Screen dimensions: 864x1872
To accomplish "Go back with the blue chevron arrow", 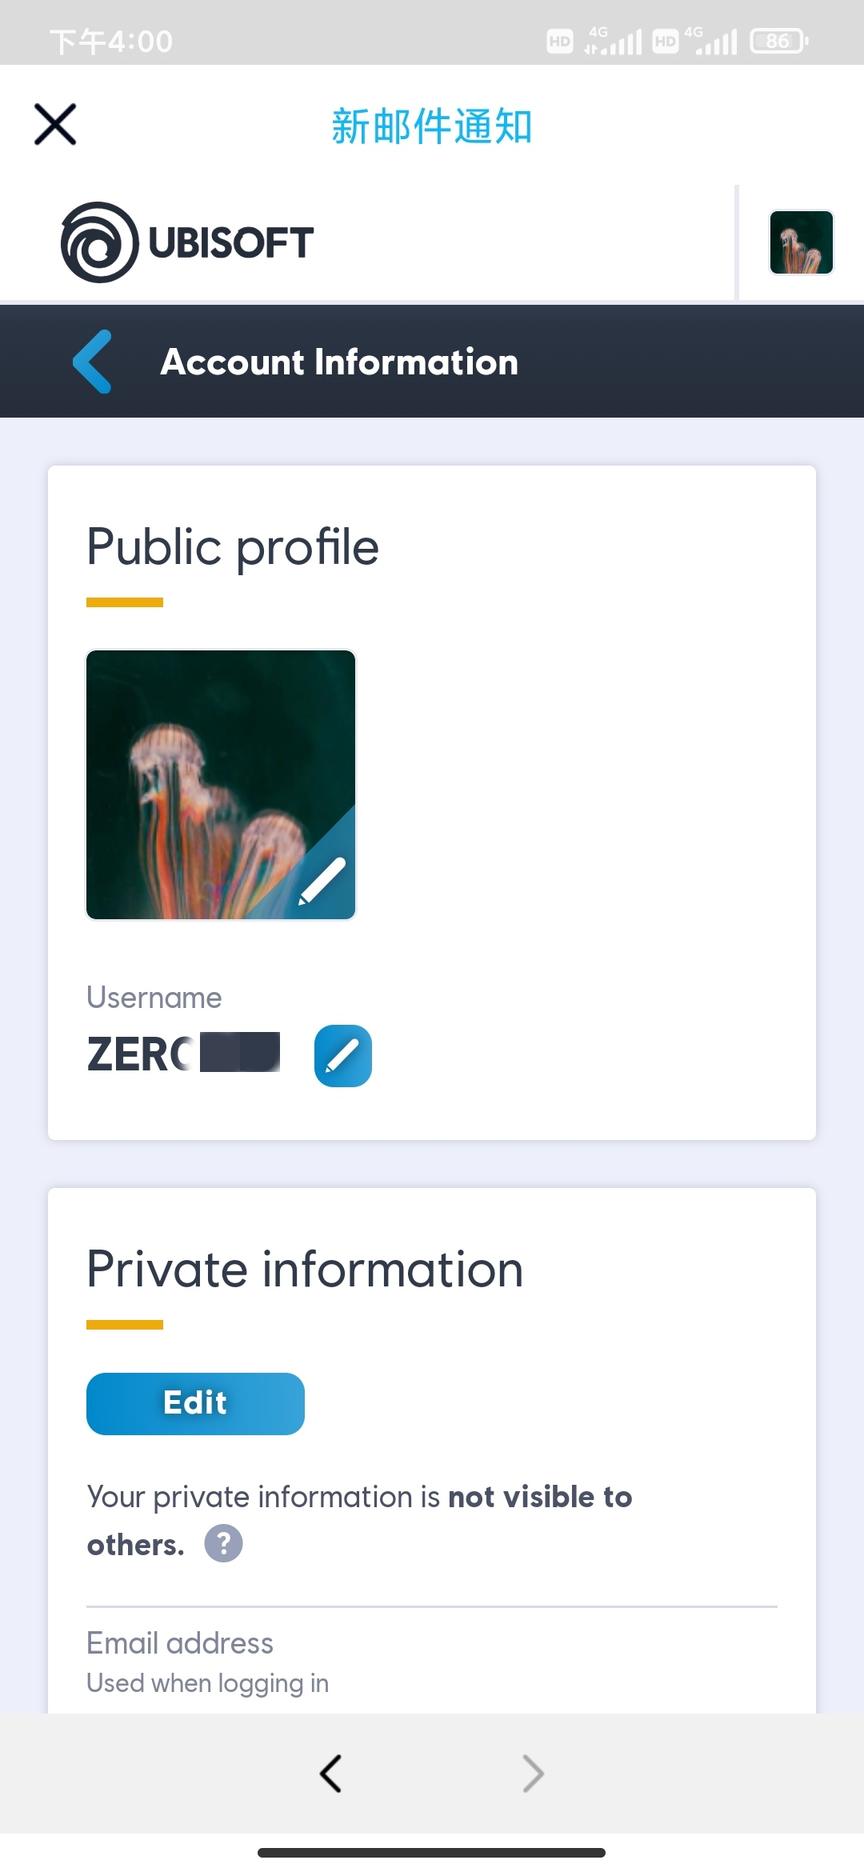I will [93, 362].
